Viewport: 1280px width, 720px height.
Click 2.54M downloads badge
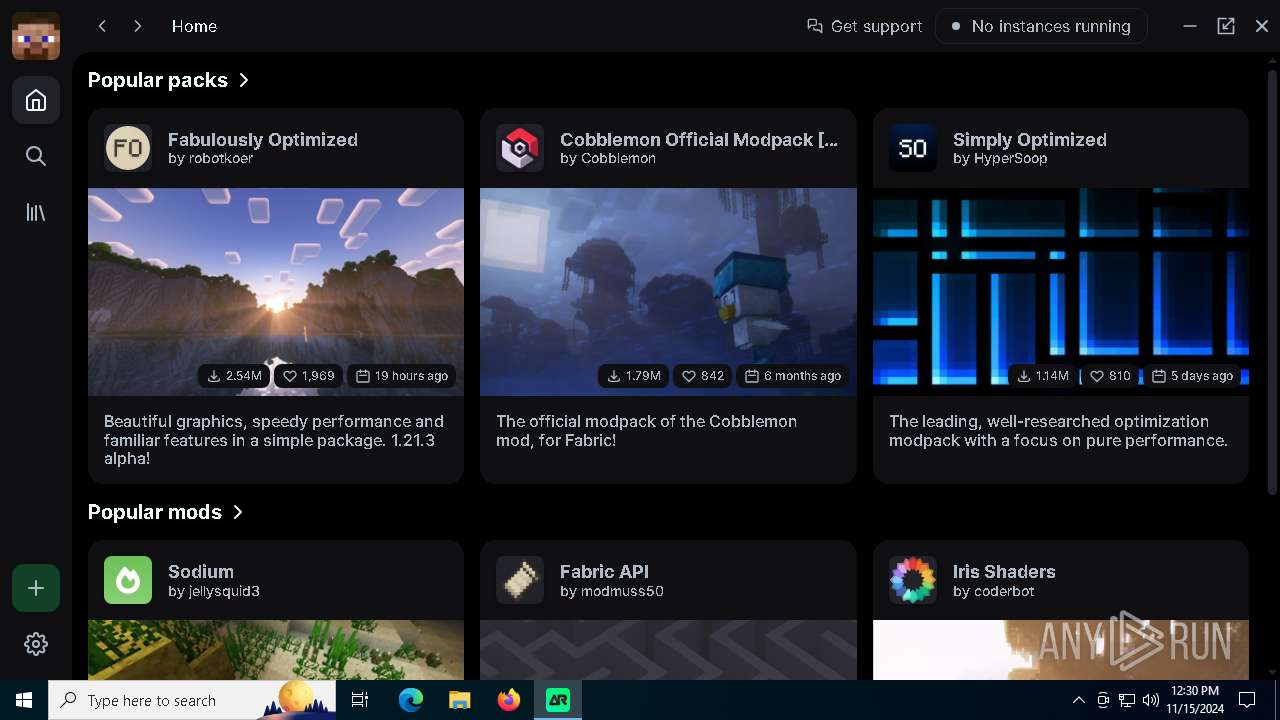[235, 376]
